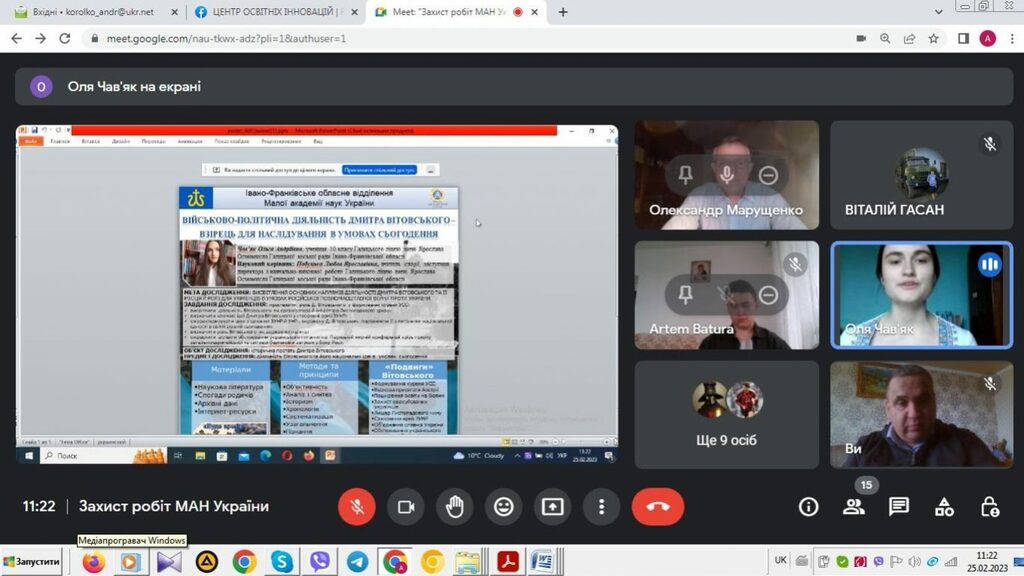Click the present screen button
This screenshot has height=576, width=1024.
552,507
